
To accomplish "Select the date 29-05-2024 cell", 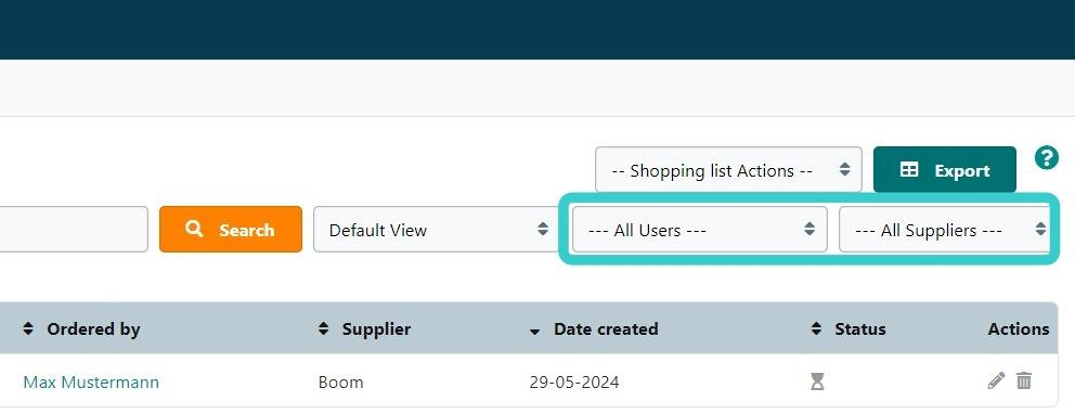I will [x=575, y=382].
